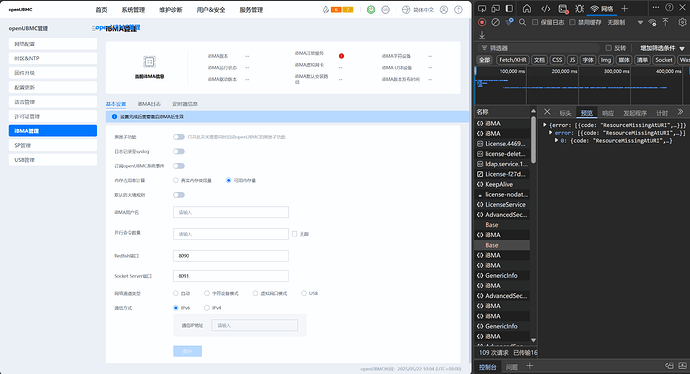This screenshot has width=690, height=374.
Task: Click the 筛选器 filter input in DevTools
Action: (x=539, y=48)
